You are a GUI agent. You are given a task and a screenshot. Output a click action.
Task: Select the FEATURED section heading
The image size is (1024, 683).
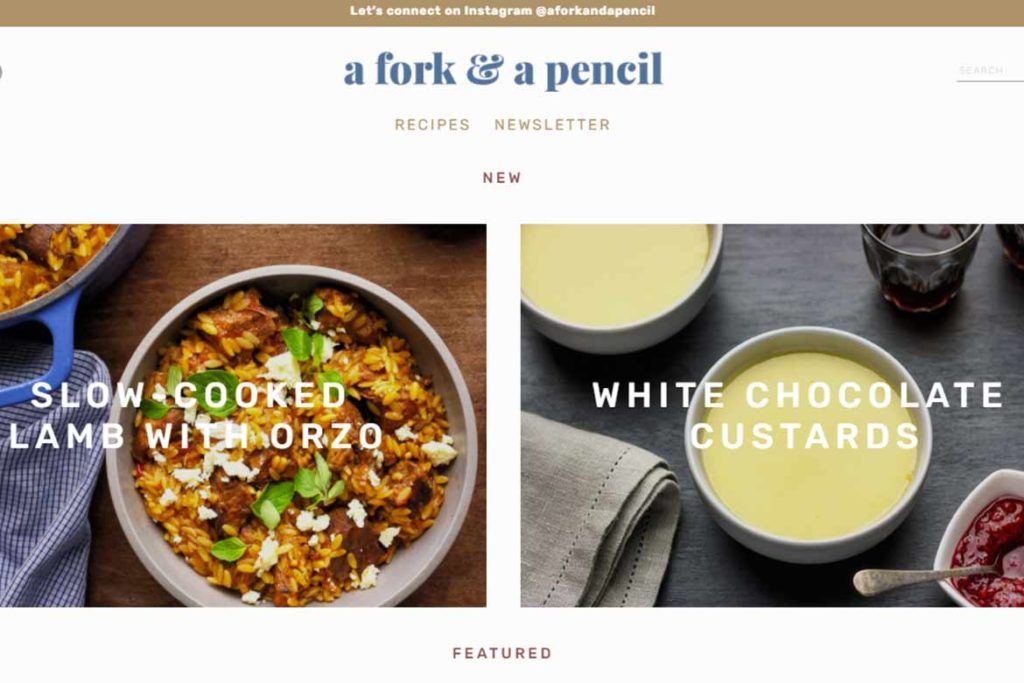click(502, 653)
